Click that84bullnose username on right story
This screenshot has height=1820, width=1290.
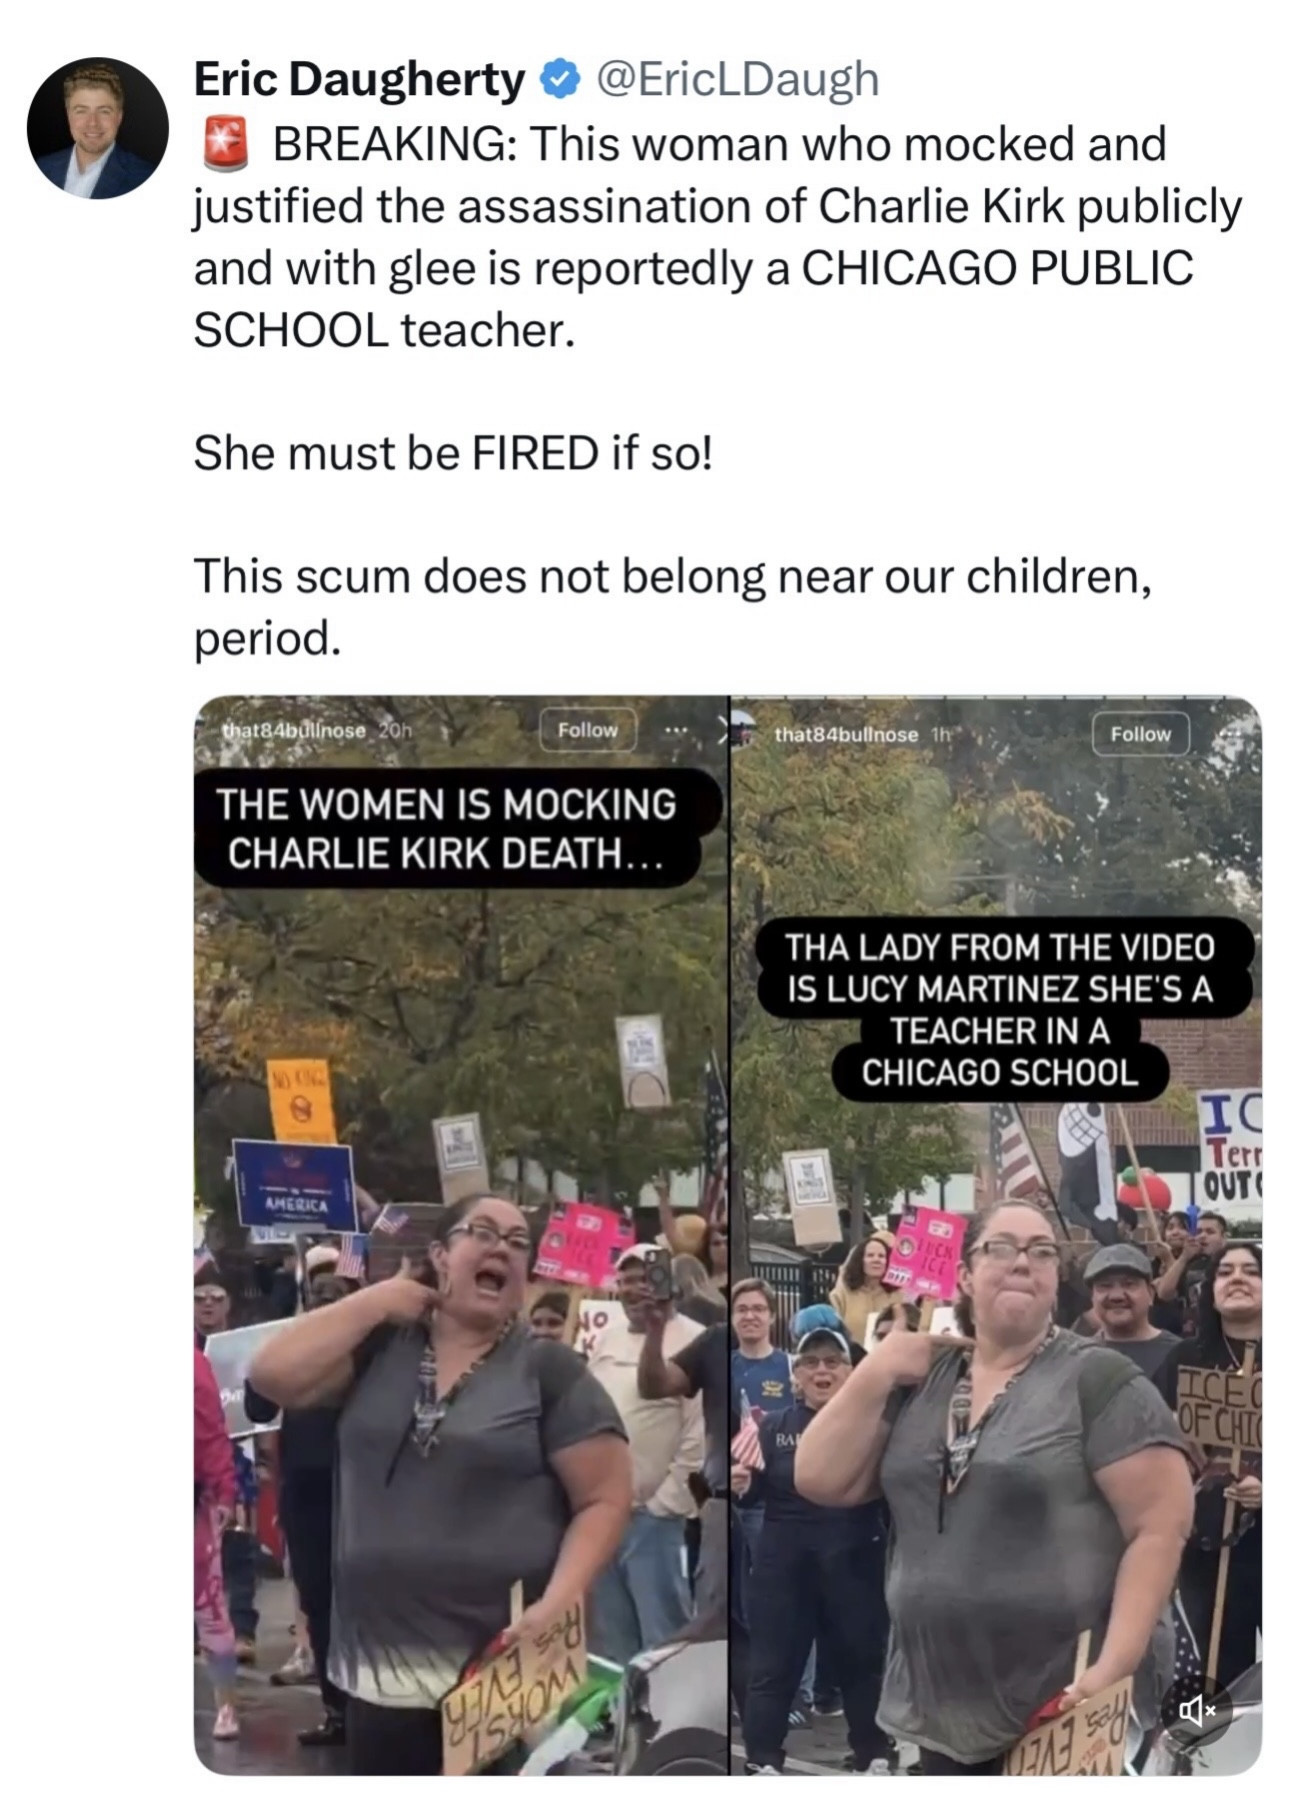(x=846, y=734)
